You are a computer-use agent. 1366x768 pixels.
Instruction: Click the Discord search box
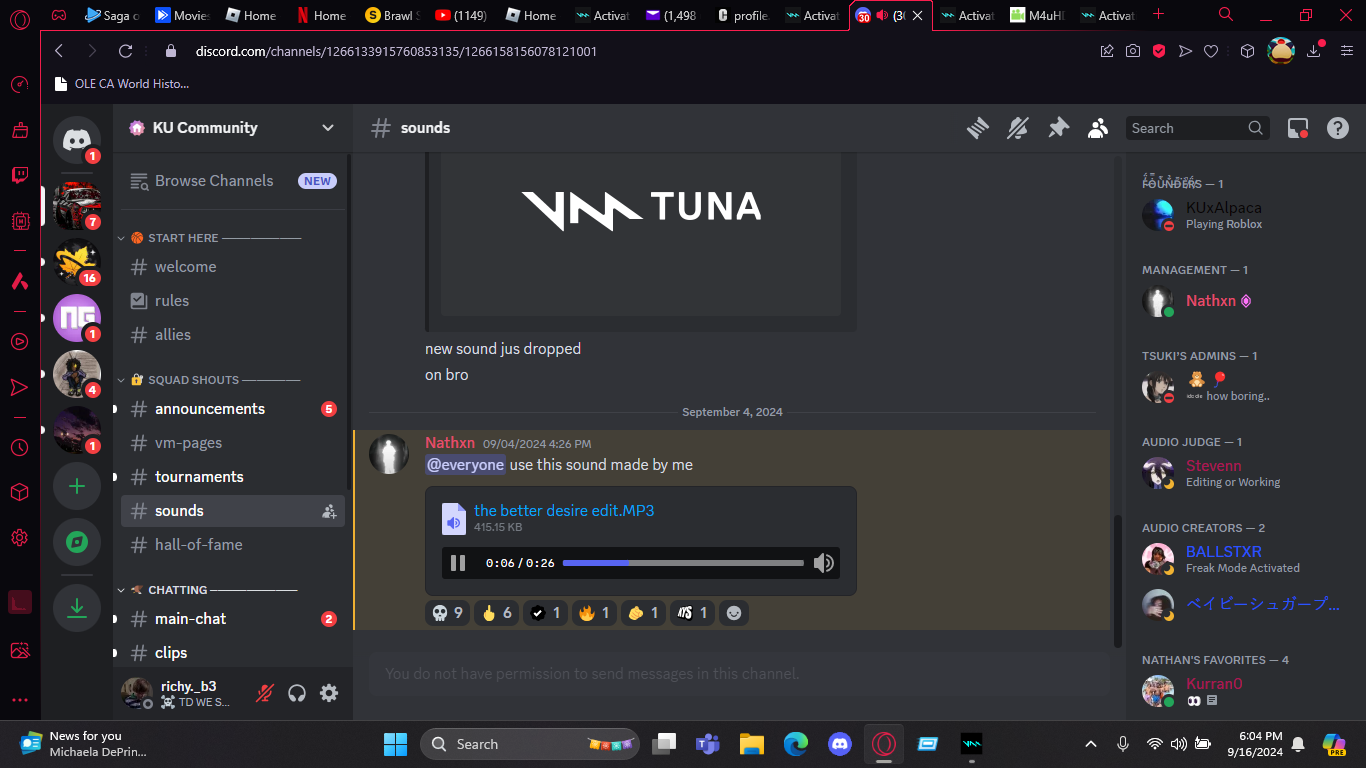pos(1198,128)
